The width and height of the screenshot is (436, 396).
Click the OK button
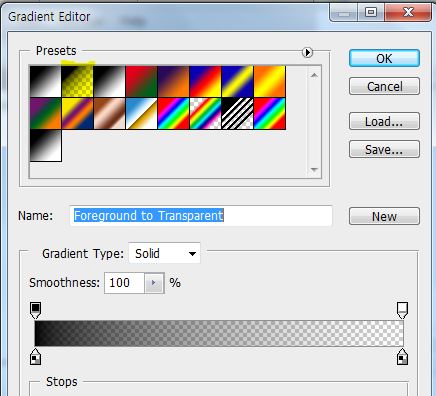(x=384, y=59)
